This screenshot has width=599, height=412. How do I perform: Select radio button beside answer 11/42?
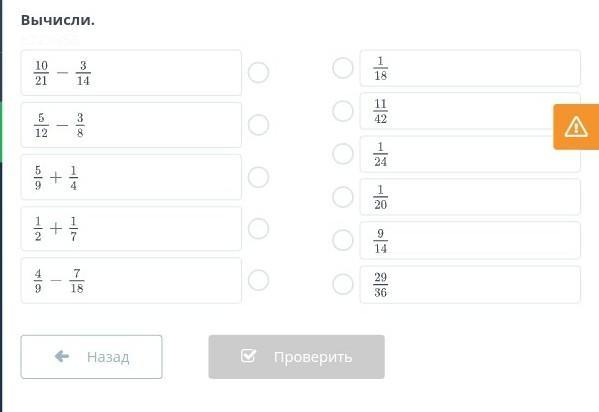point(343,111)
